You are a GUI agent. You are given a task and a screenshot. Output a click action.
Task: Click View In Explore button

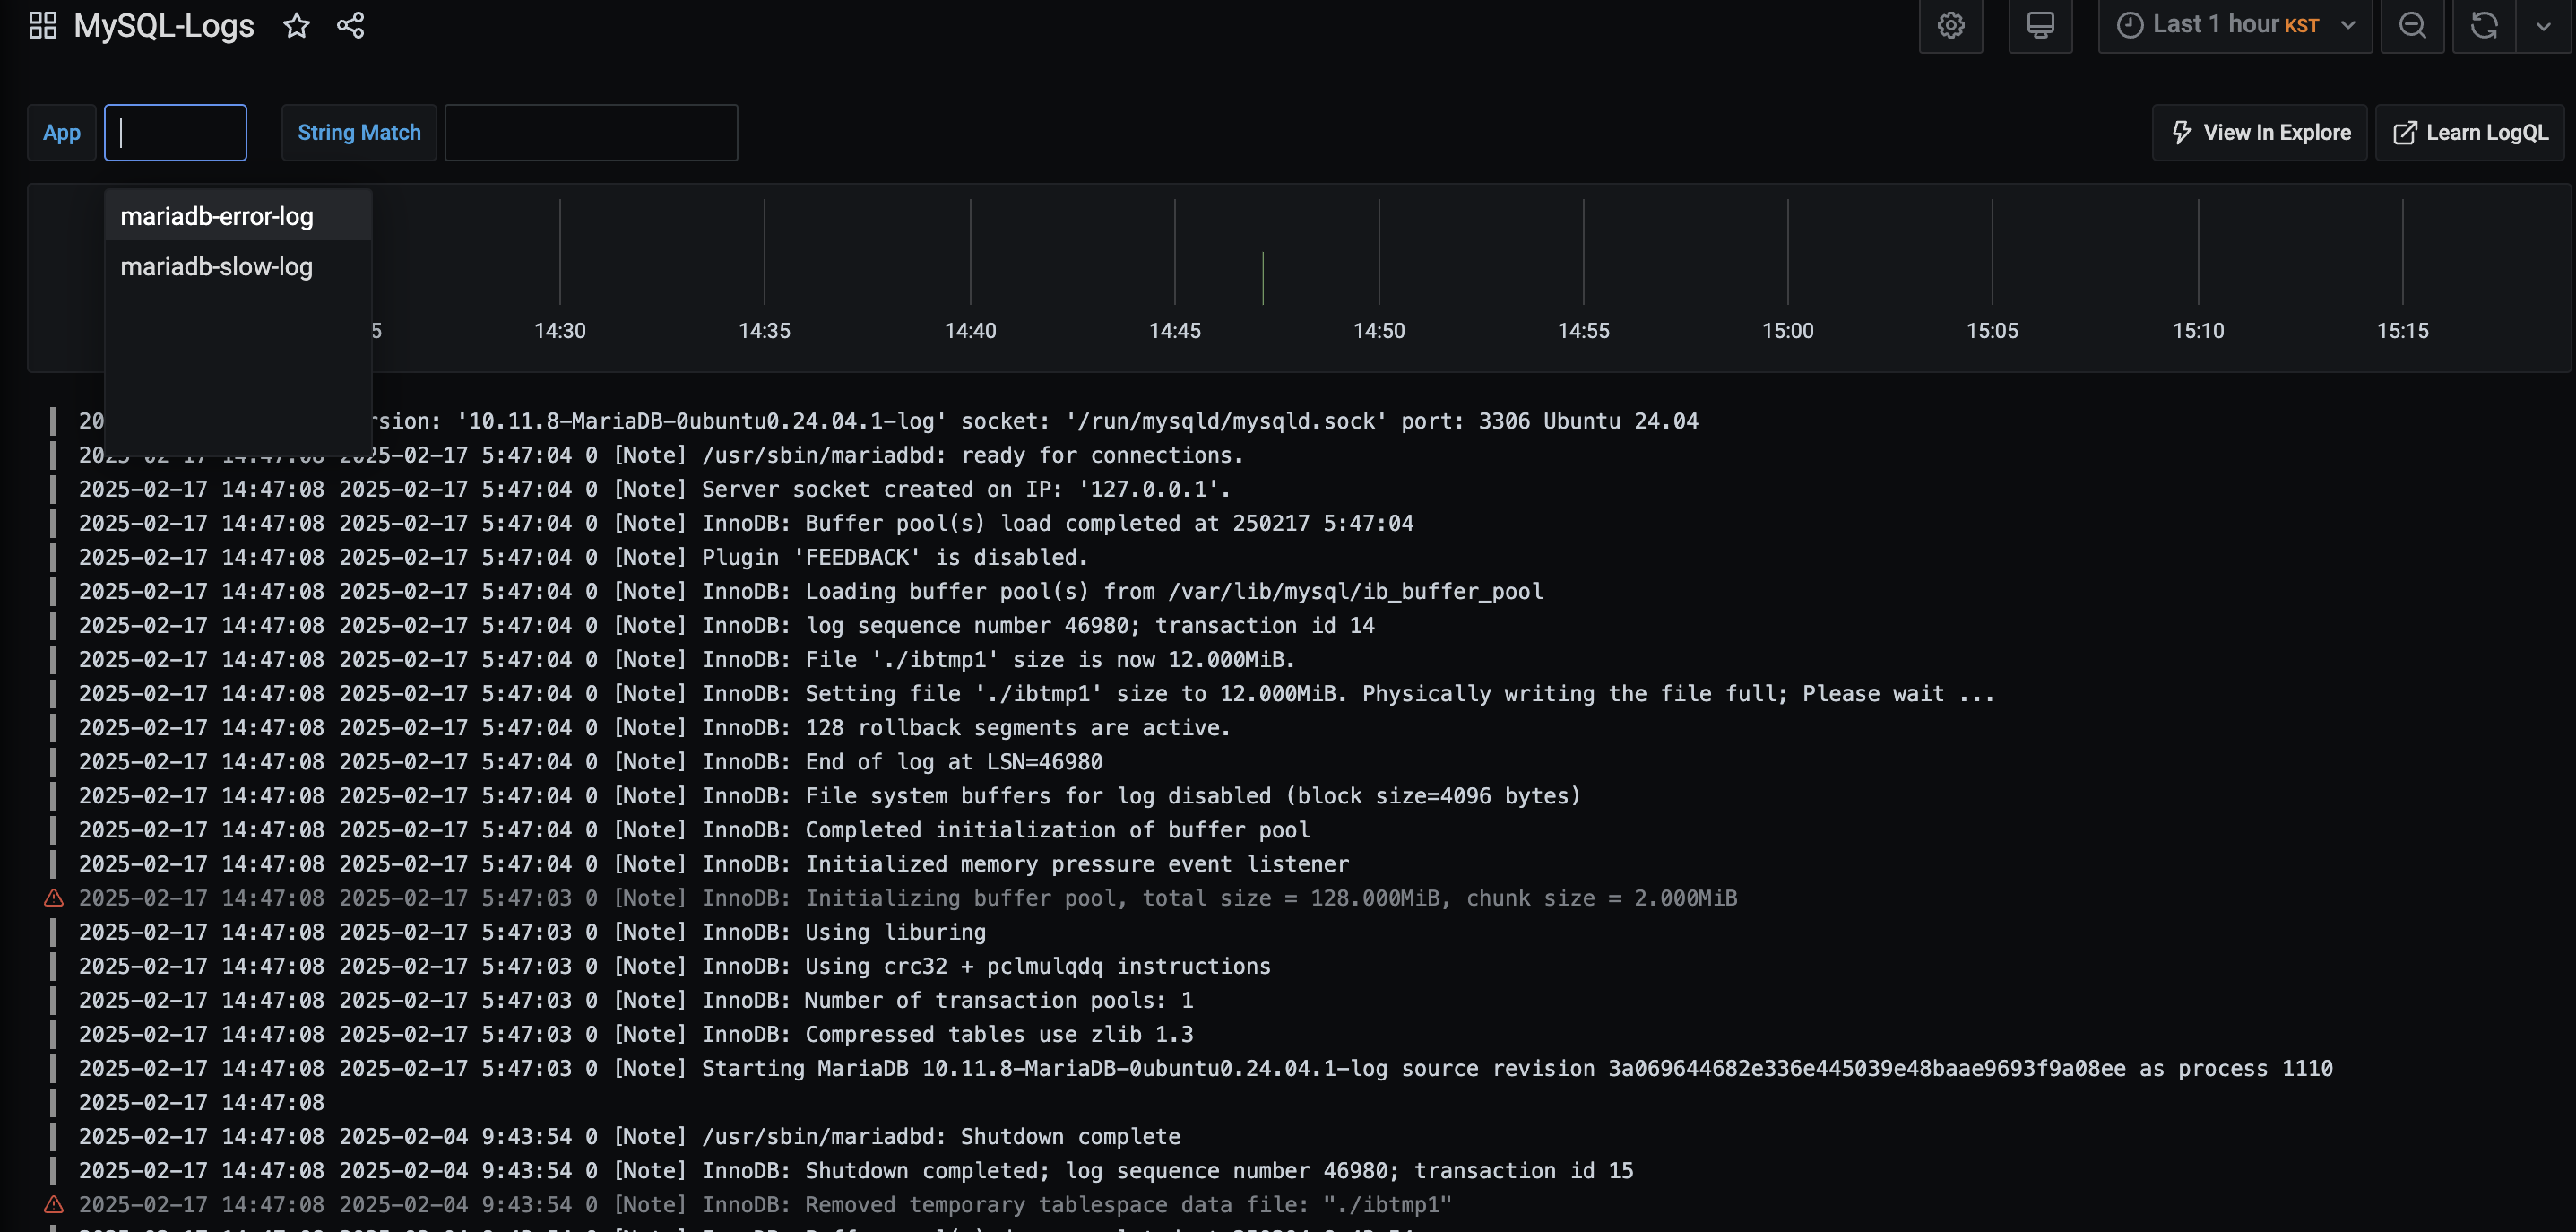click(2259, 133)
